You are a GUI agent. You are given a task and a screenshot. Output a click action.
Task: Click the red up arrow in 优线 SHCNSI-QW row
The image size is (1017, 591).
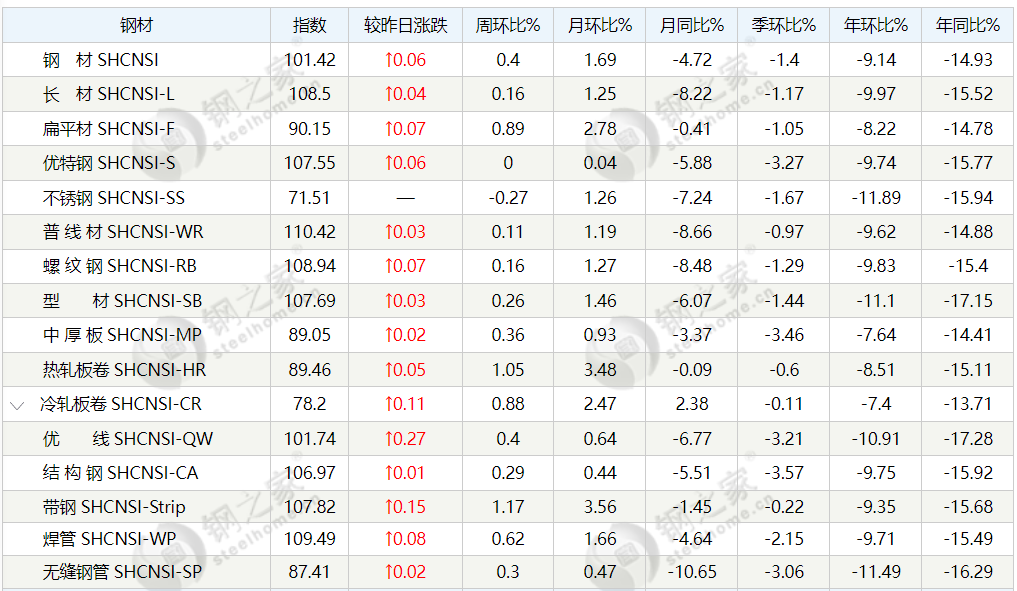390,439
